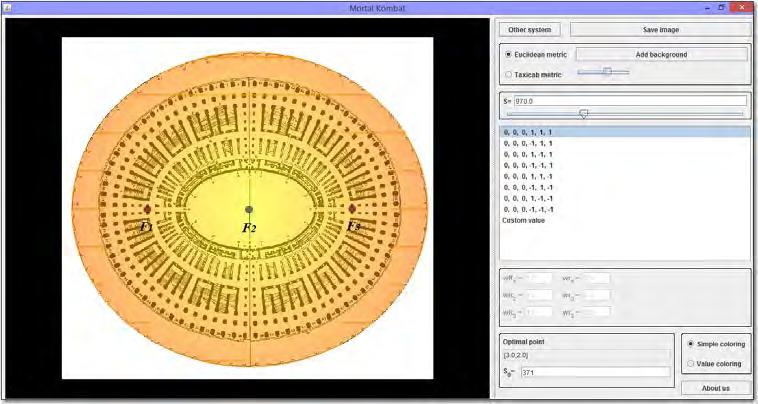Select the Euclidean metric radio button
Image resolution: width=758 pixels, height=404 pixels.
click(508, 55)
